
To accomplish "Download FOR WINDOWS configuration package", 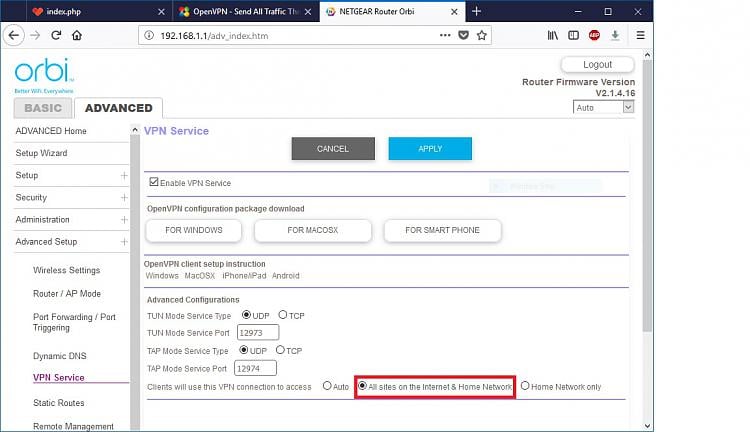I will click(x=194, y=231).
